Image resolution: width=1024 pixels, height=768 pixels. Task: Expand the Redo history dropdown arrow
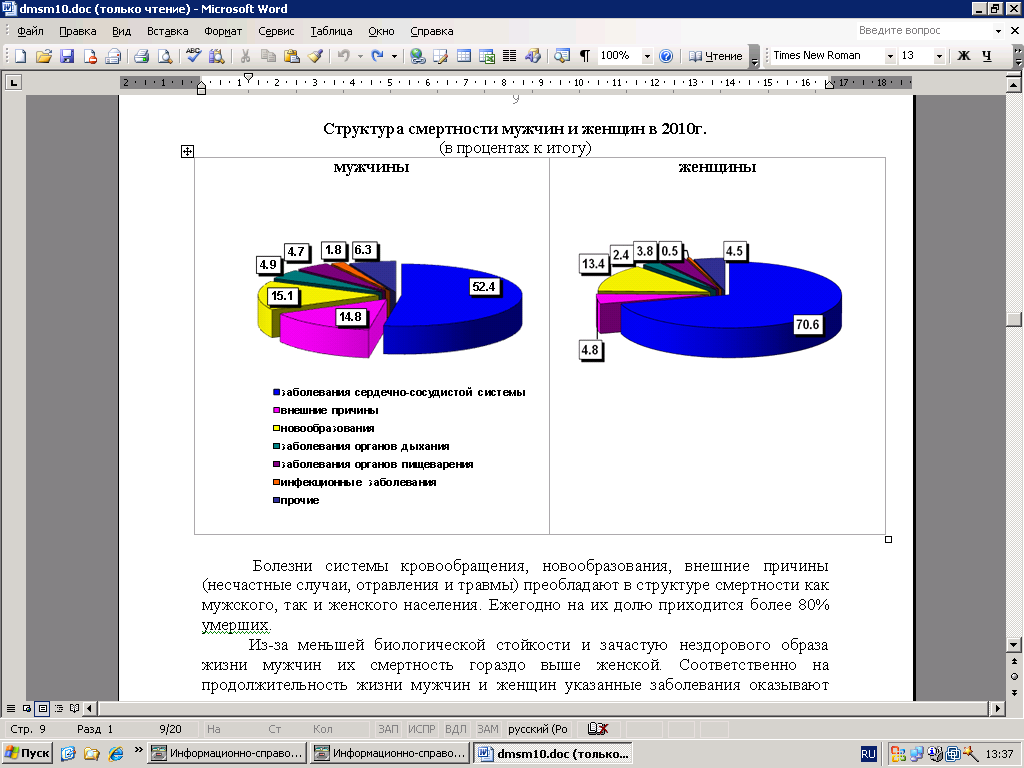[394, 56]
